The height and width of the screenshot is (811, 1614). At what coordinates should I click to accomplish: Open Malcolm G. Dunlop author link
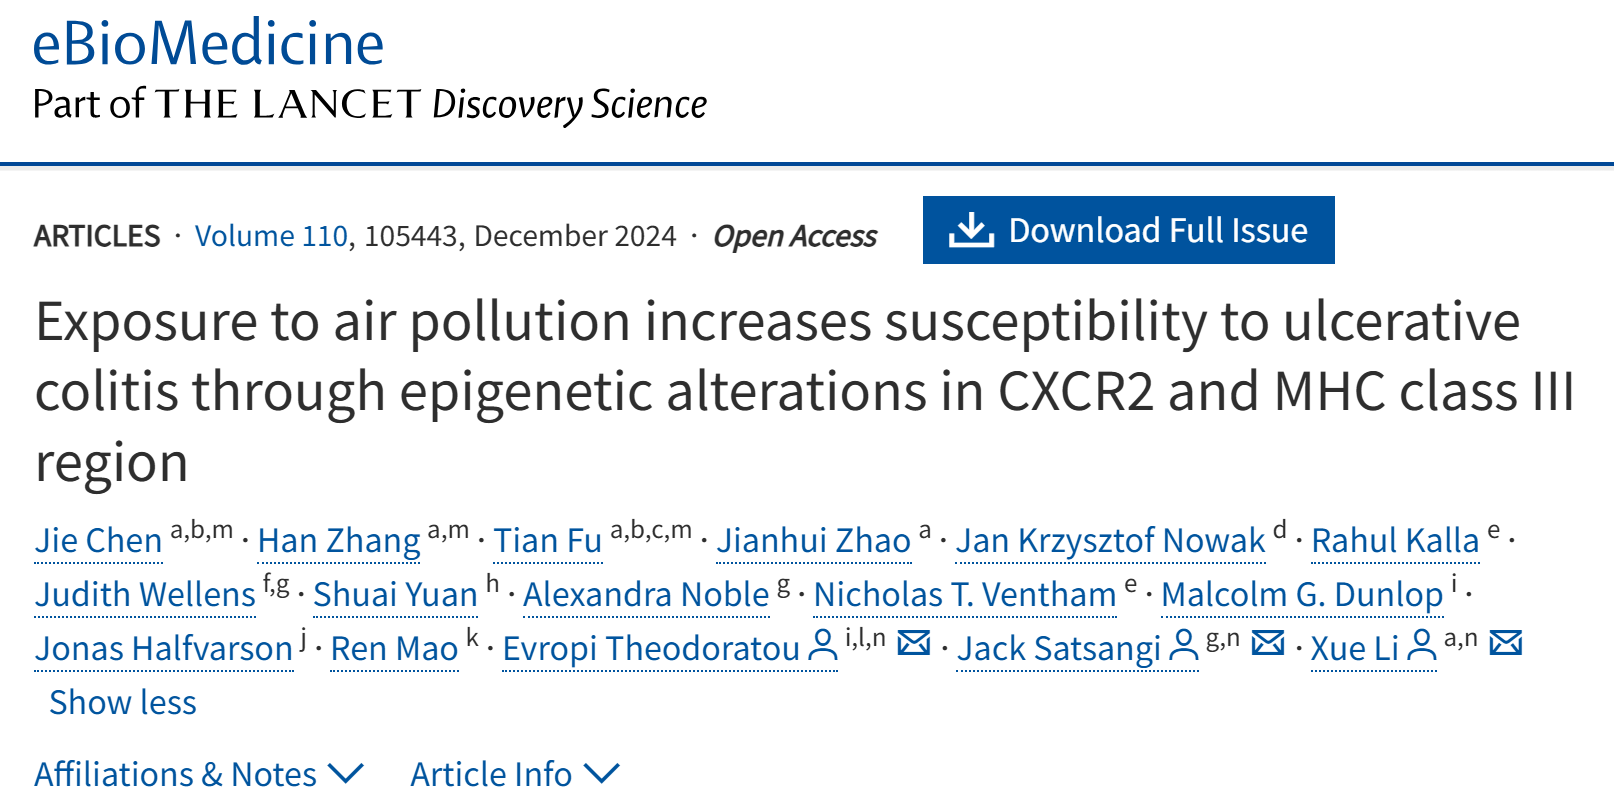click(1301, 594)
